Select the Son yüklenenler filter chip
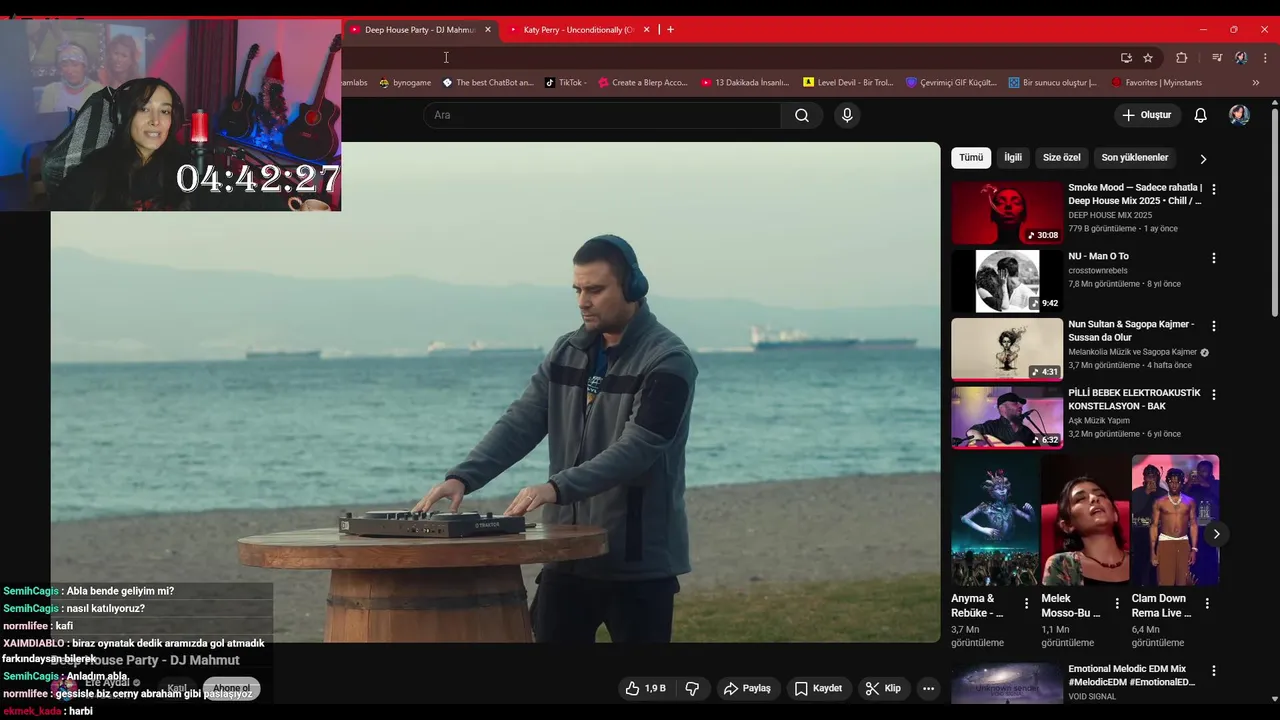The width and height of the screenshot is (1280, 720). (1135, 158)
